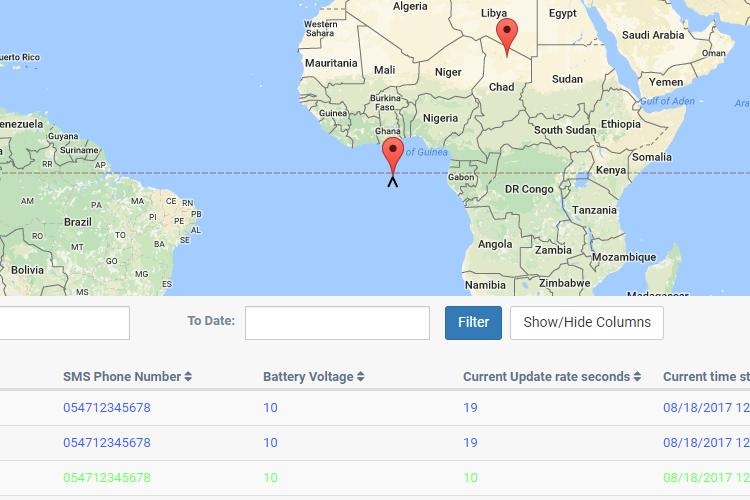Click second row timestamp 08/18/2017
This screenshot has width=750, height=500.
(x=706, y=443)
